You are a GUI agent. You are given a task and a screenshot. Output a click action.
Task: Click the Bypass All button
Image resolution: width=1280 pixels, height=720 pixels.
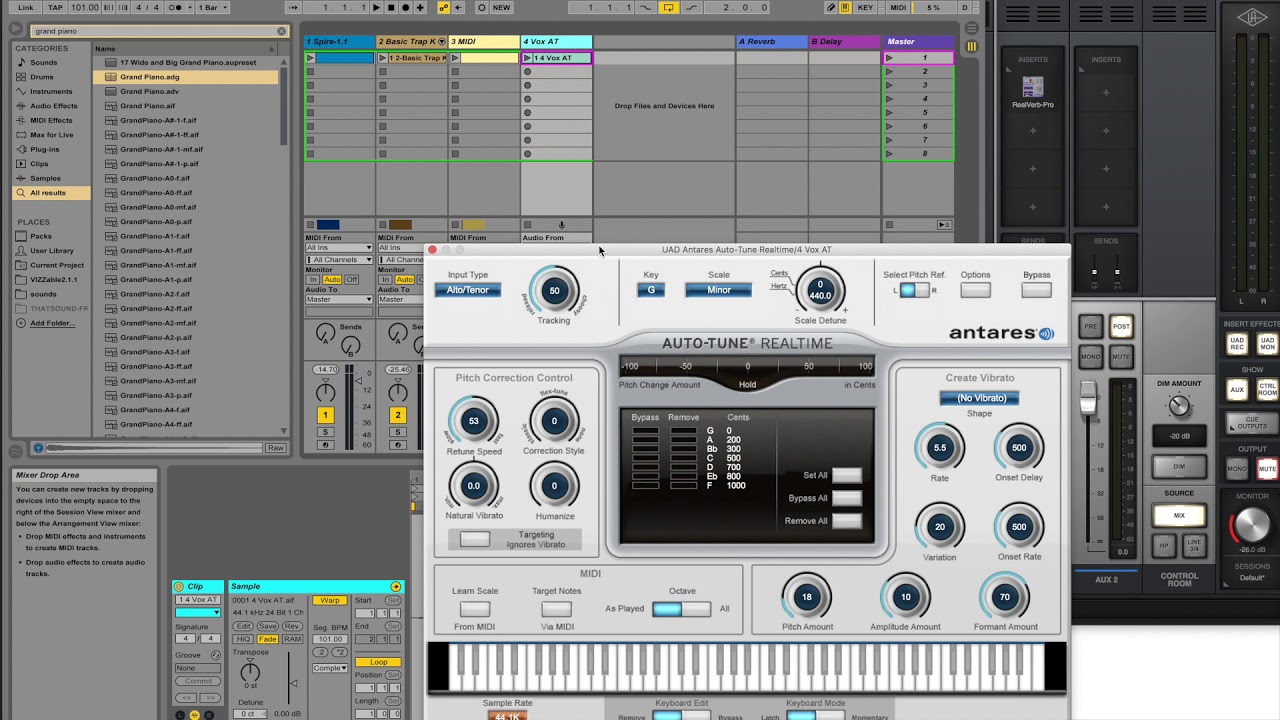tap(846, 498)
